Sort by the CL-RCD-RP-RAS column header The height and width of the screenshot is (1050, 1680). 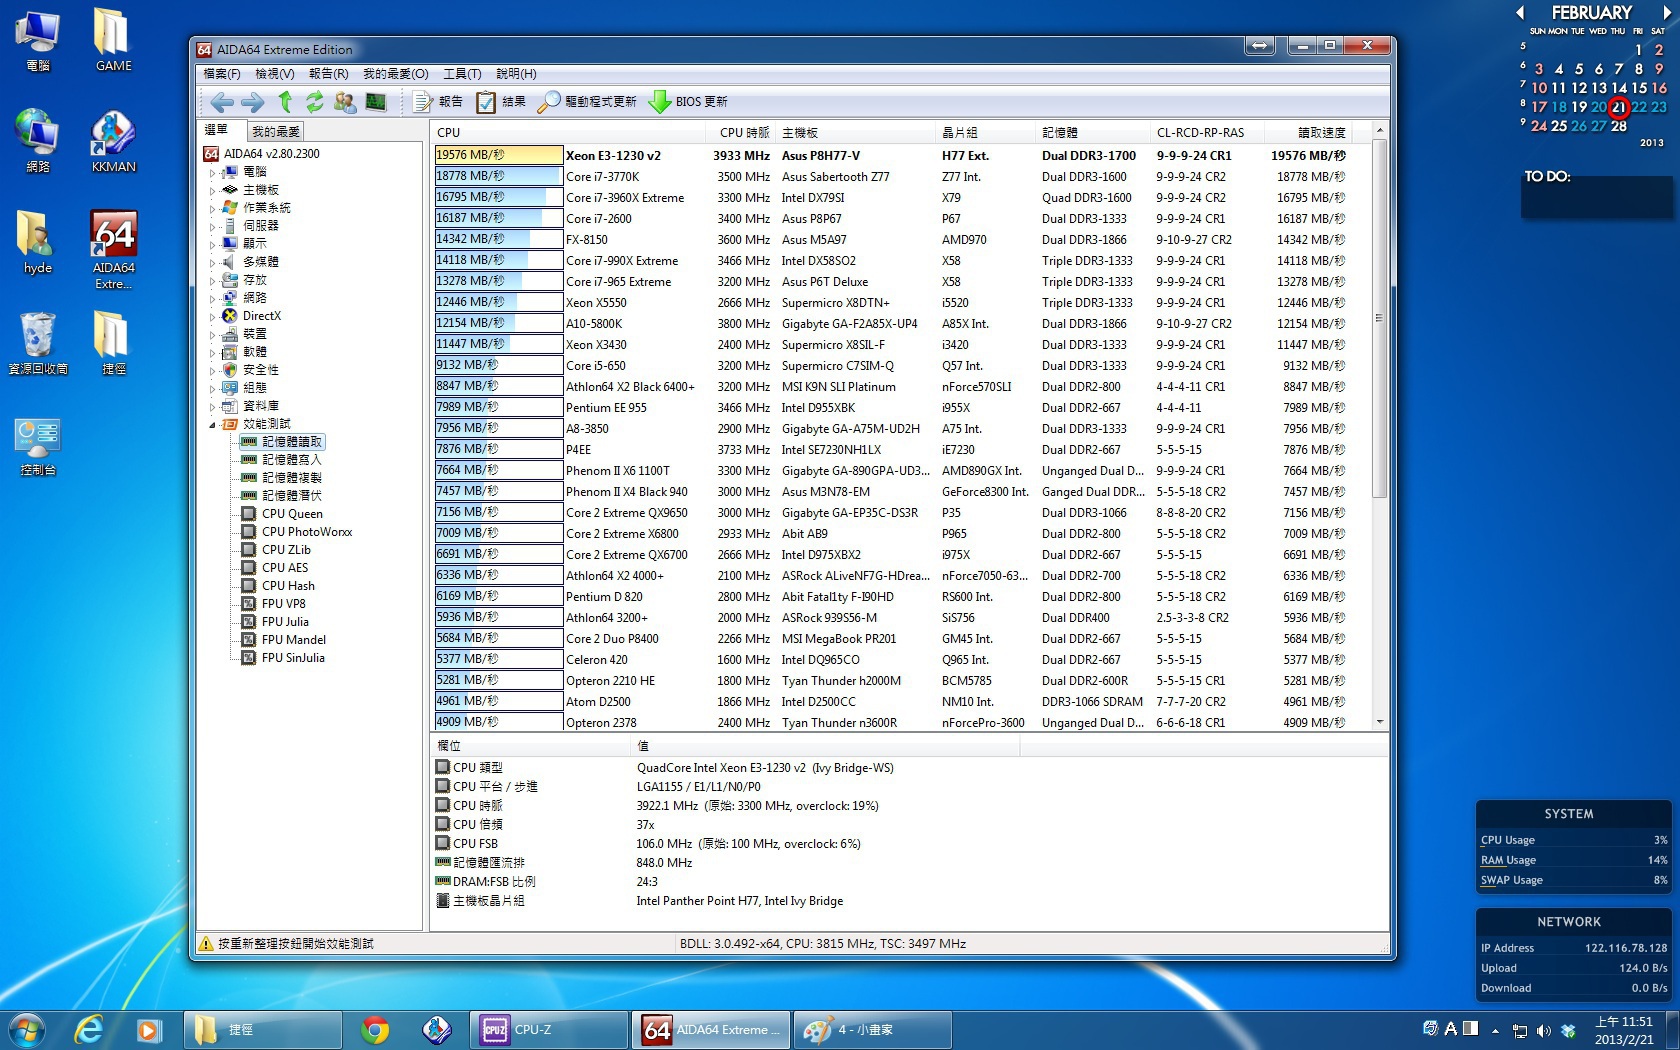pyautogui.click(x=1207, y=132)
